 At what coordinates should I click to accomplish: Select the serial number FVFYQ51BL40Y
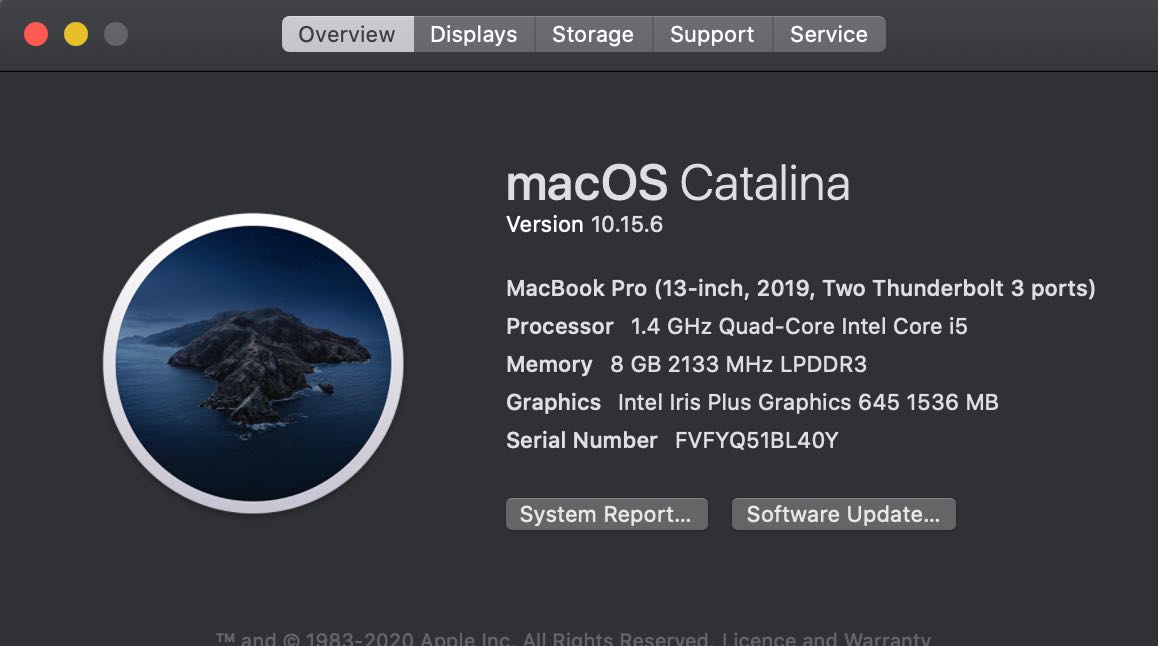756,441
